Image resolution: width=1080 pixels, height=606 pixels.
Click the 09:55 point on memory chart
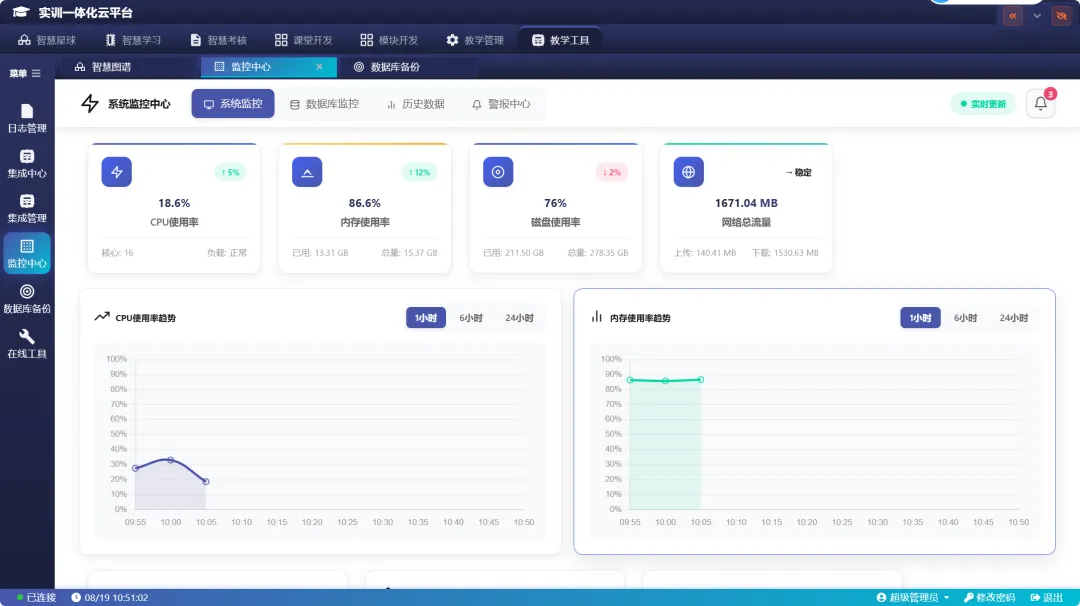point(630,380)
